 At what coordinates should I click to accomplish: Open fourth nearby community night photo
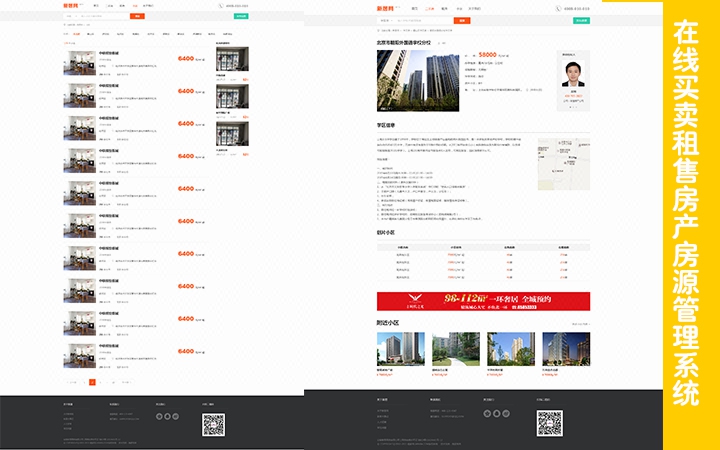(566, 349)
